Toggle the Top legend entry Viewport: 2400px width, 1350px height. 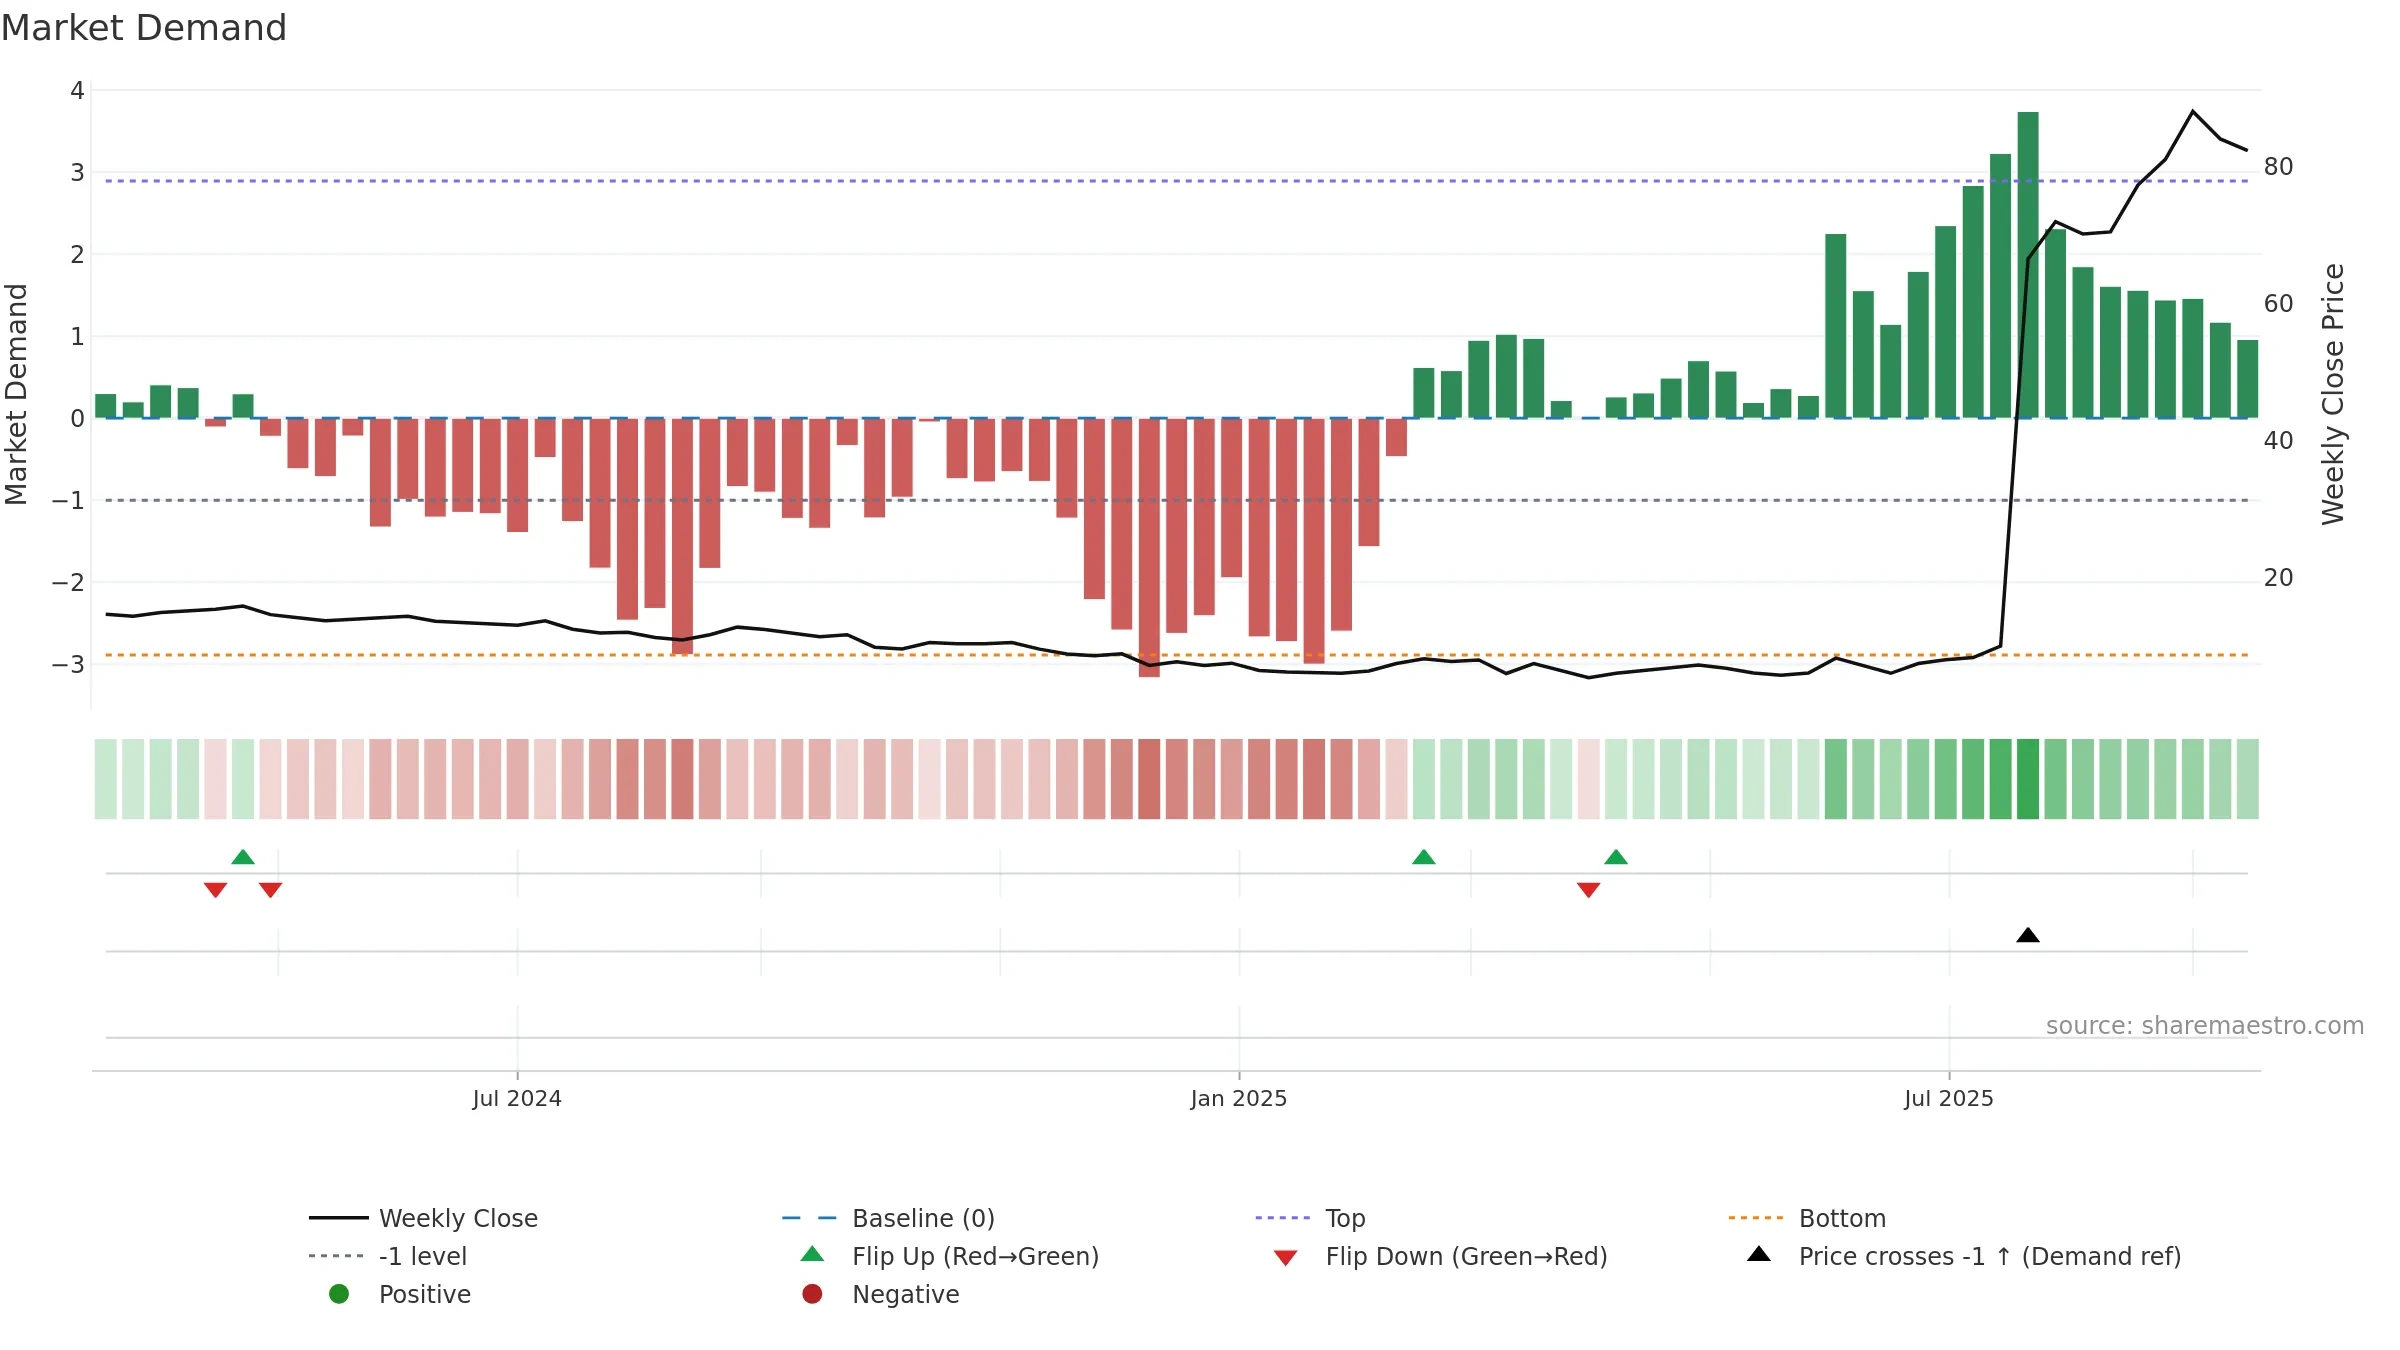pyautogui.click(x=1310, y=1218)
